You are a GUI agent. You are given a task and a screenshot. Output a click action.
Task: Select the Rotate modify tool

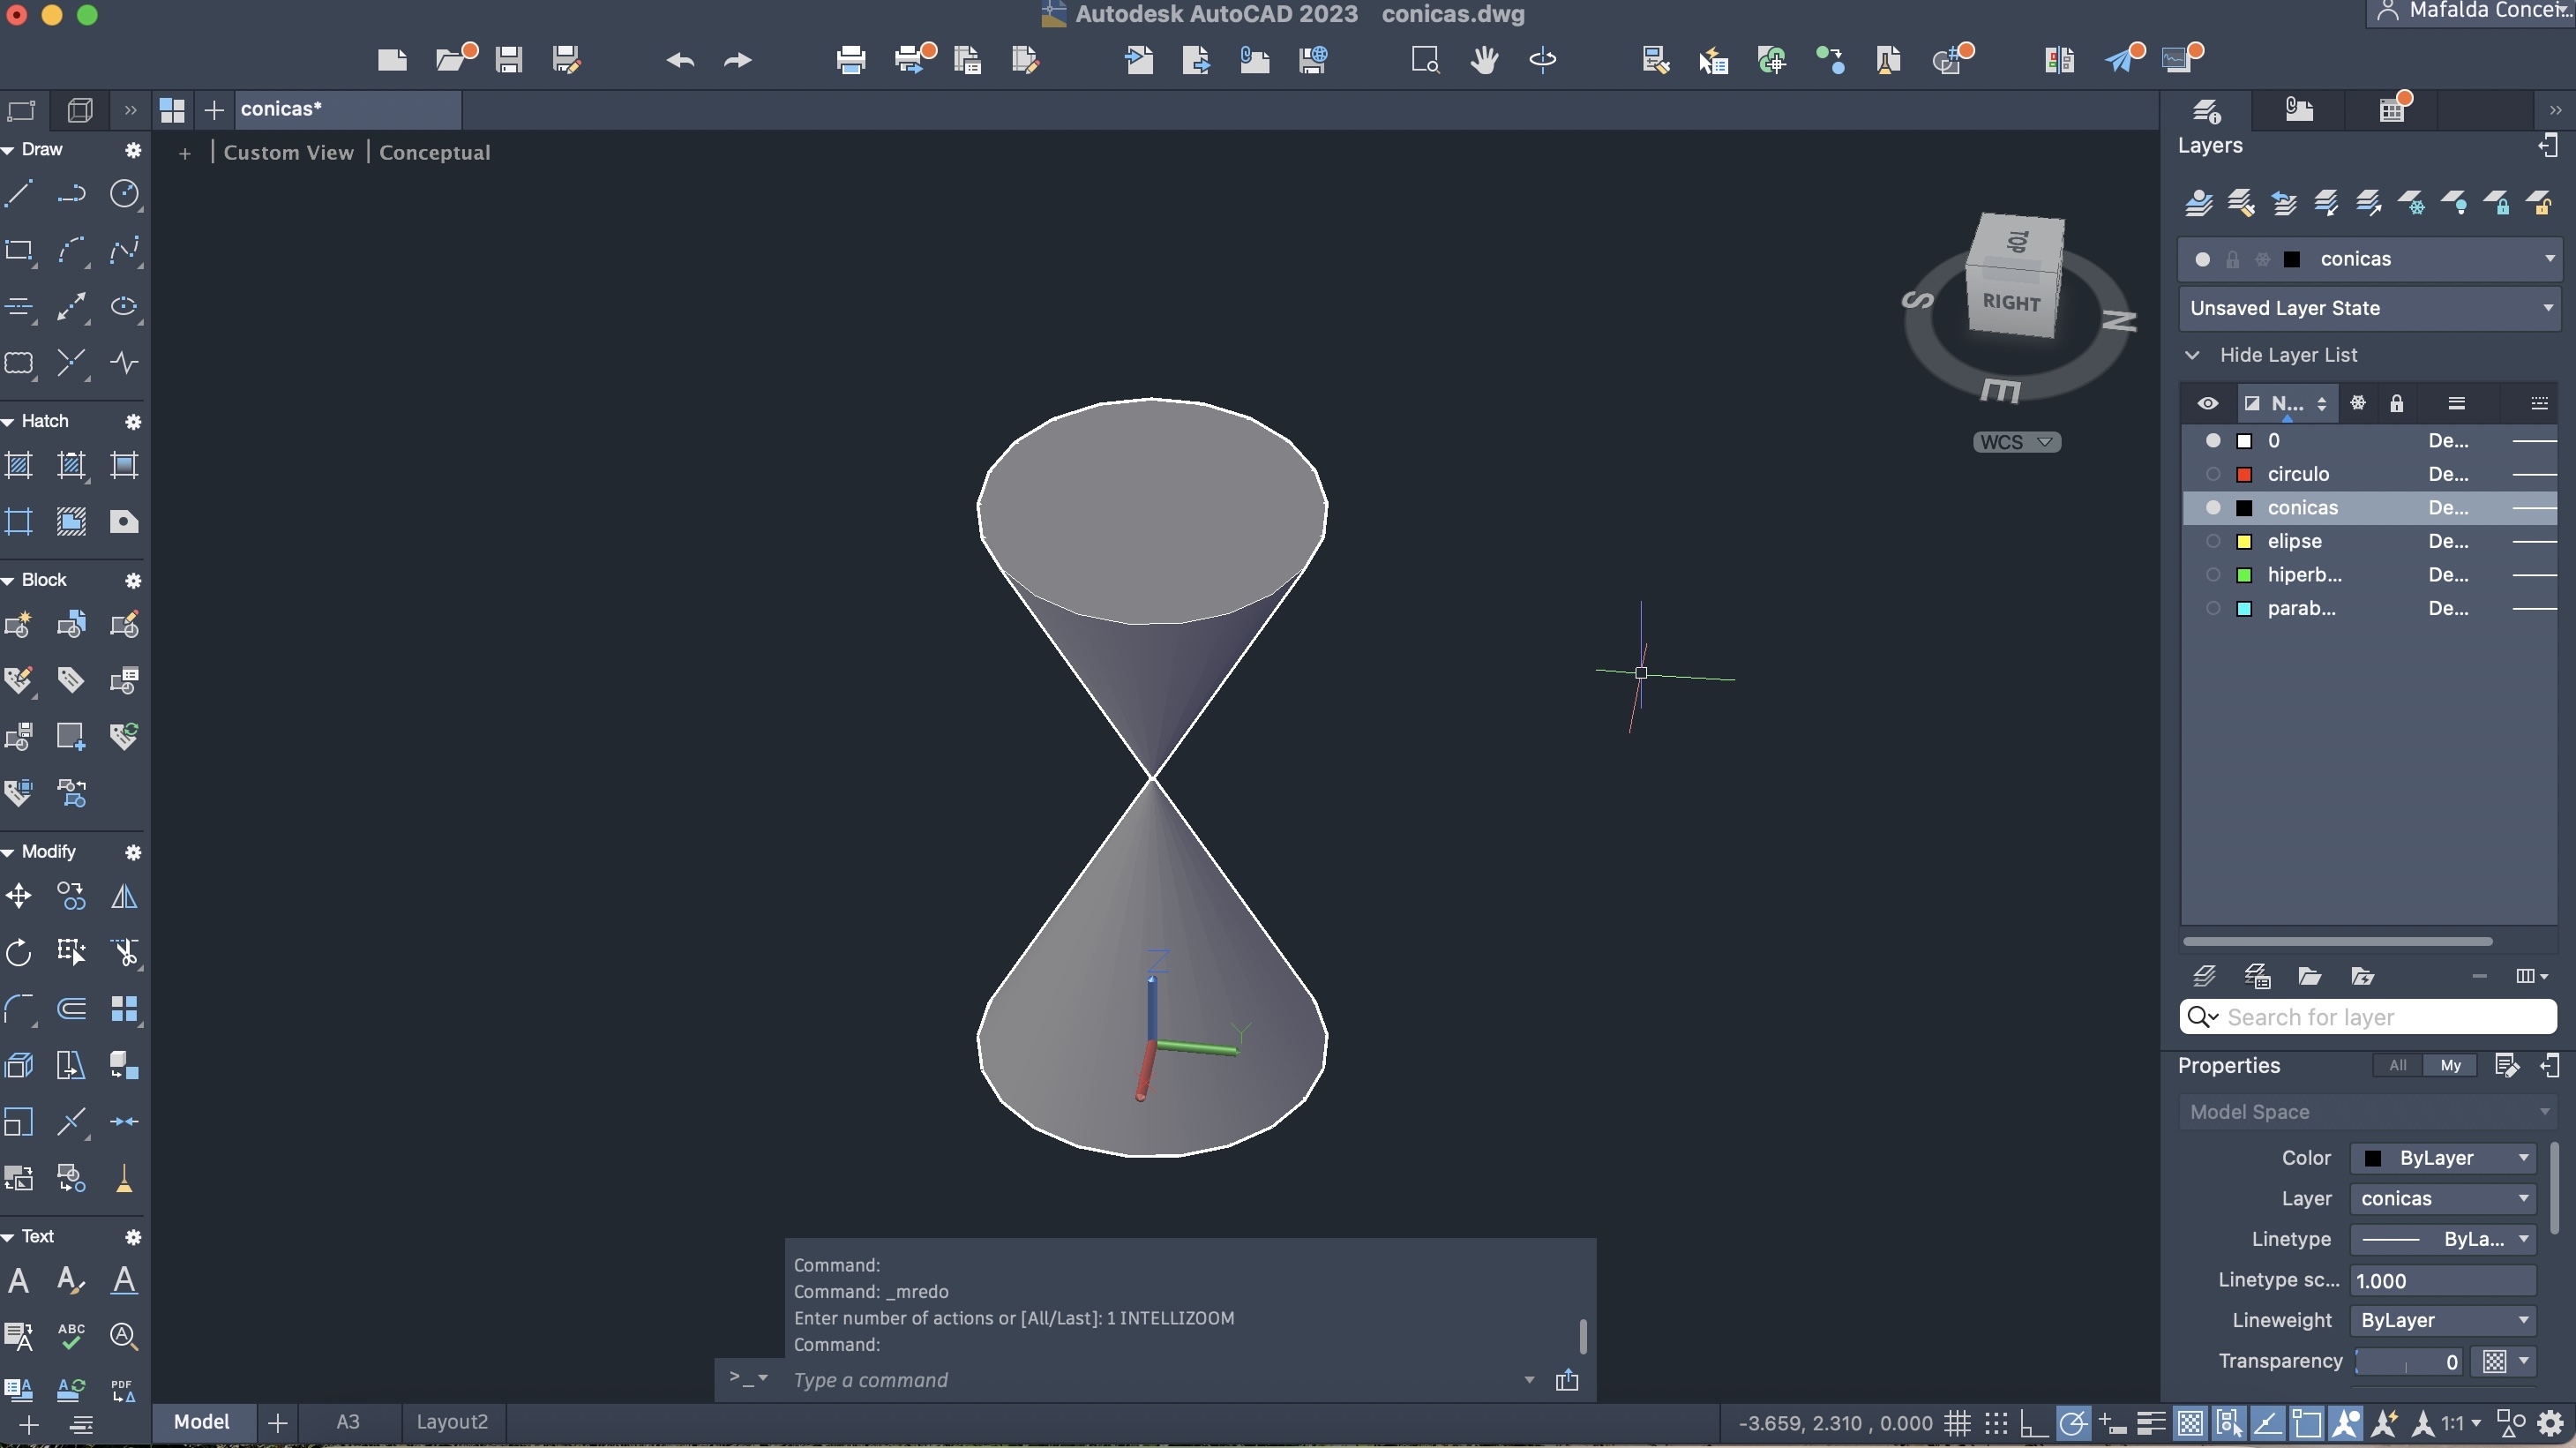[x=19, y=952]
